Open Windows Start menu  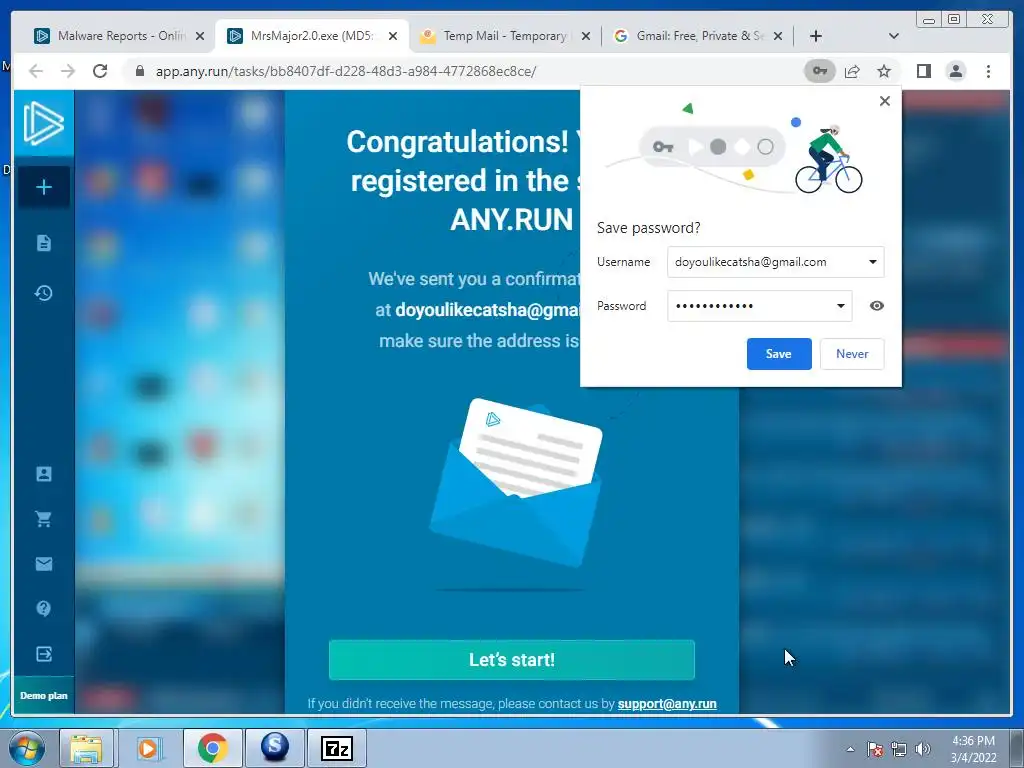coord(27,748)
